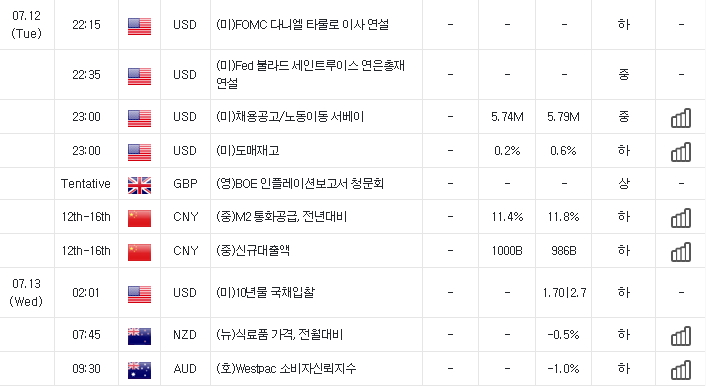Click 상 importance label in GBP row
The image size is (706, 386).
point(624,183)
